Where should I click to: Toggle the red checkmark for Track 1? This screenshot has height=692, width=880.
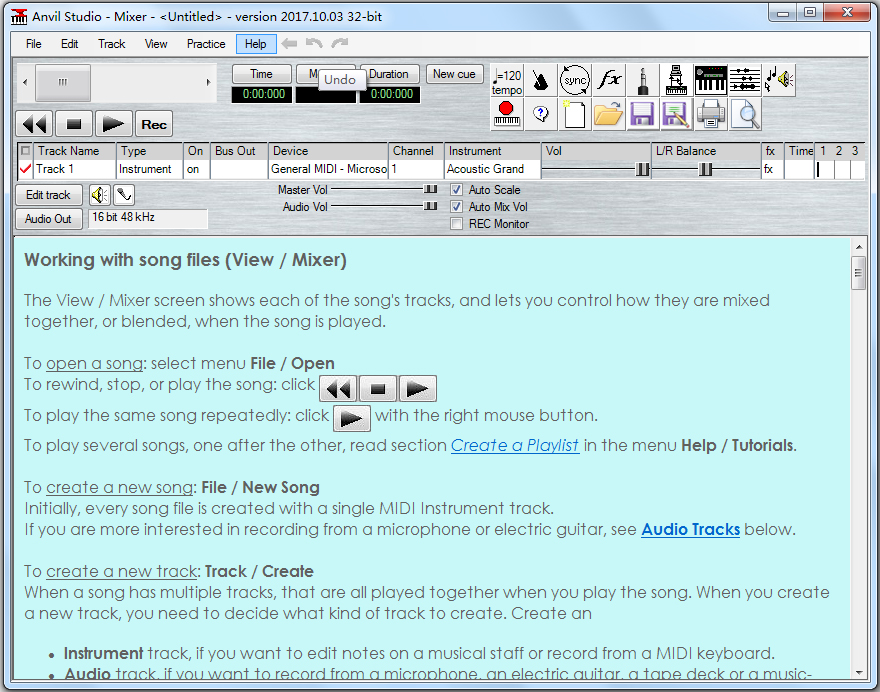(25, 168)
